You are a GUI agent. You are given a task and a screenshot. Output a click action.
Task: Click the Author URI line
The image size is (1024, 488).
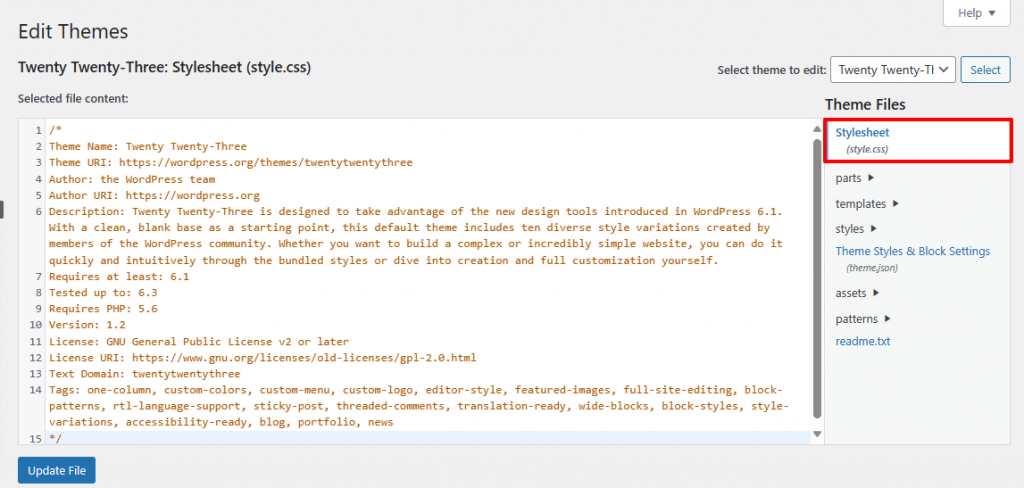[x=154, y=195]
